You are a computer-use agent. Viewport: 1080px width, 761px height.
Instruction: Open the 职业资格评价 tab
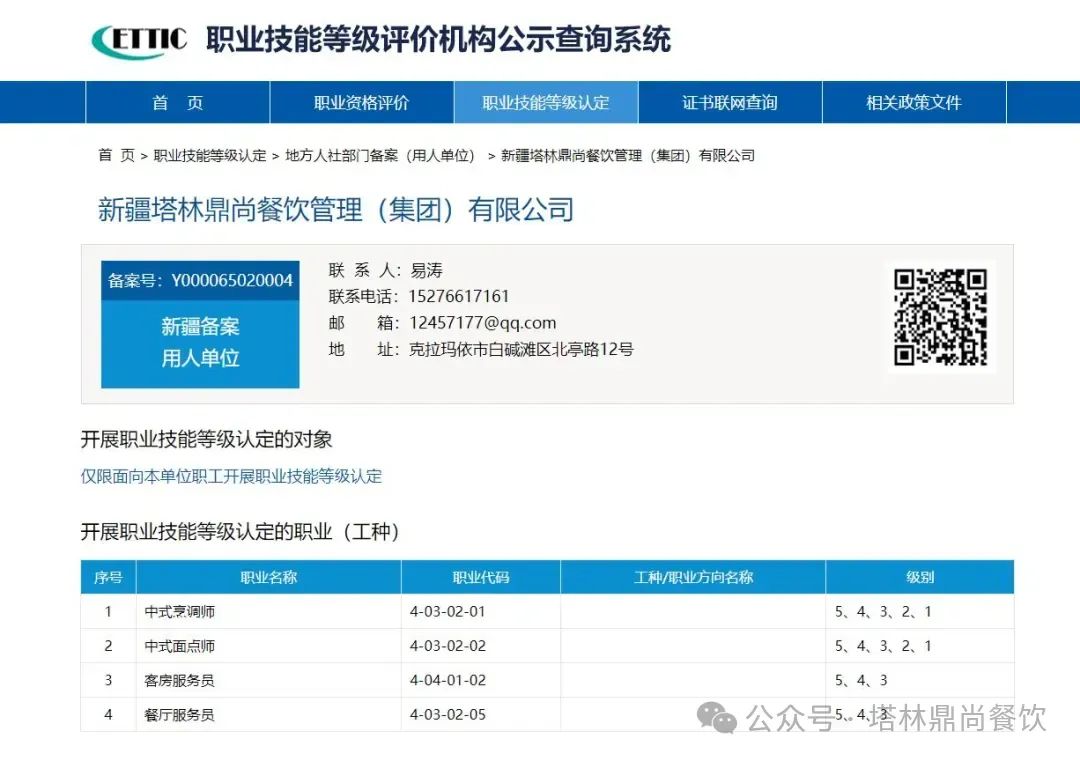pos(362,103)
